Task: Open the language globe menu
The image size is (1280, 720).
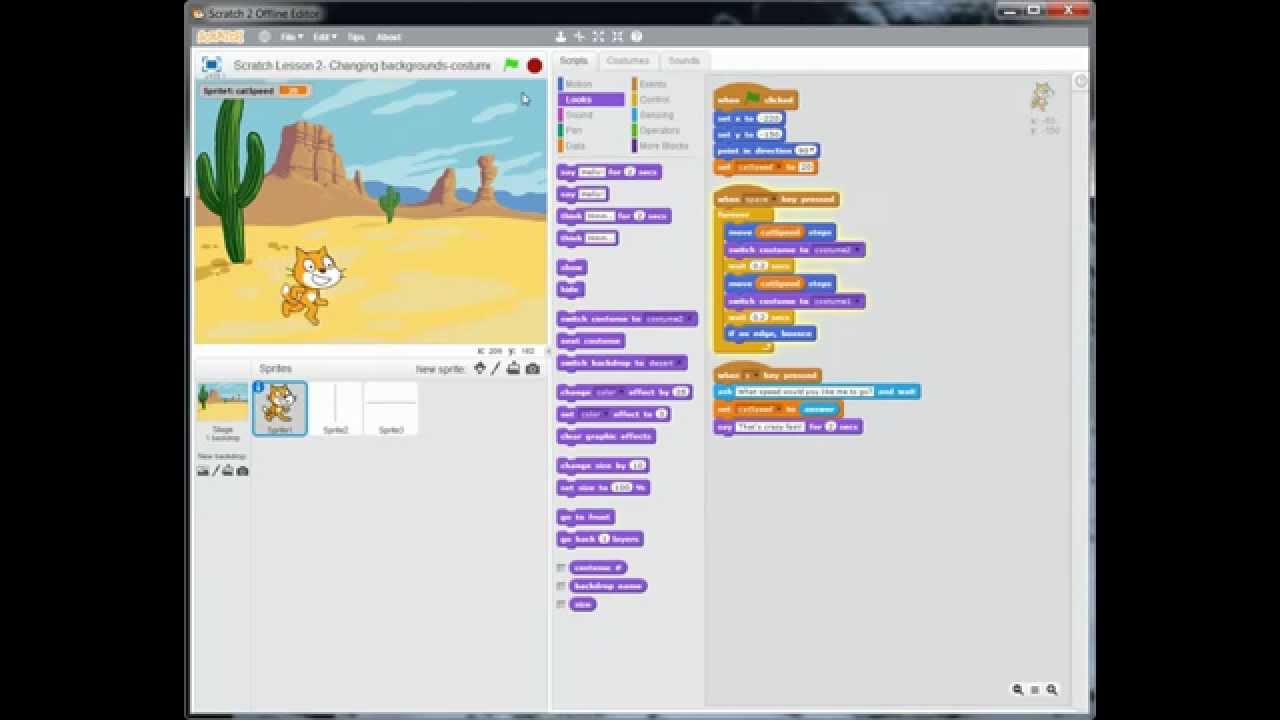Action: click(x=264, y=37)
